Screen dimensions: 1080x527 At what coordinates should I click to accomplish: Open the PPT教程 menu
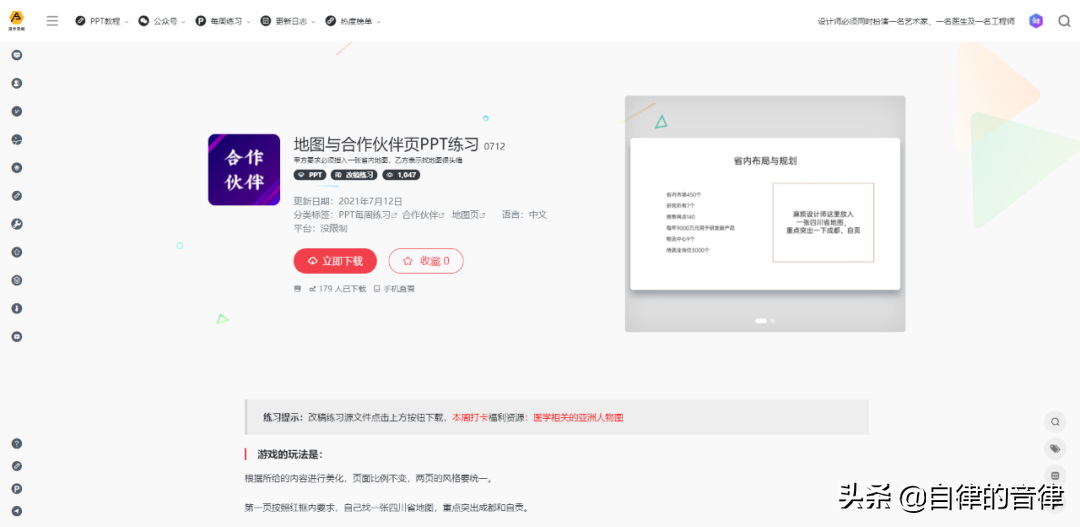[x=102, y=21]
